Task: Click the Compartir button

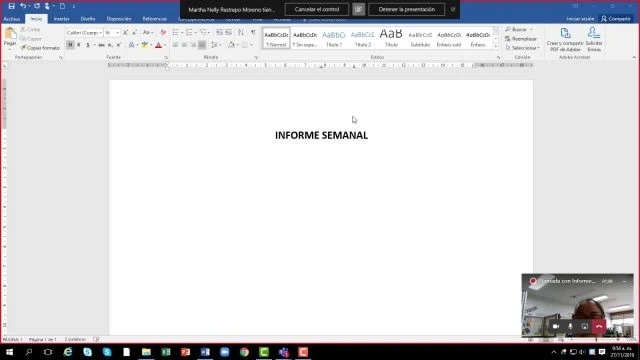Action: tap(616, 19)
